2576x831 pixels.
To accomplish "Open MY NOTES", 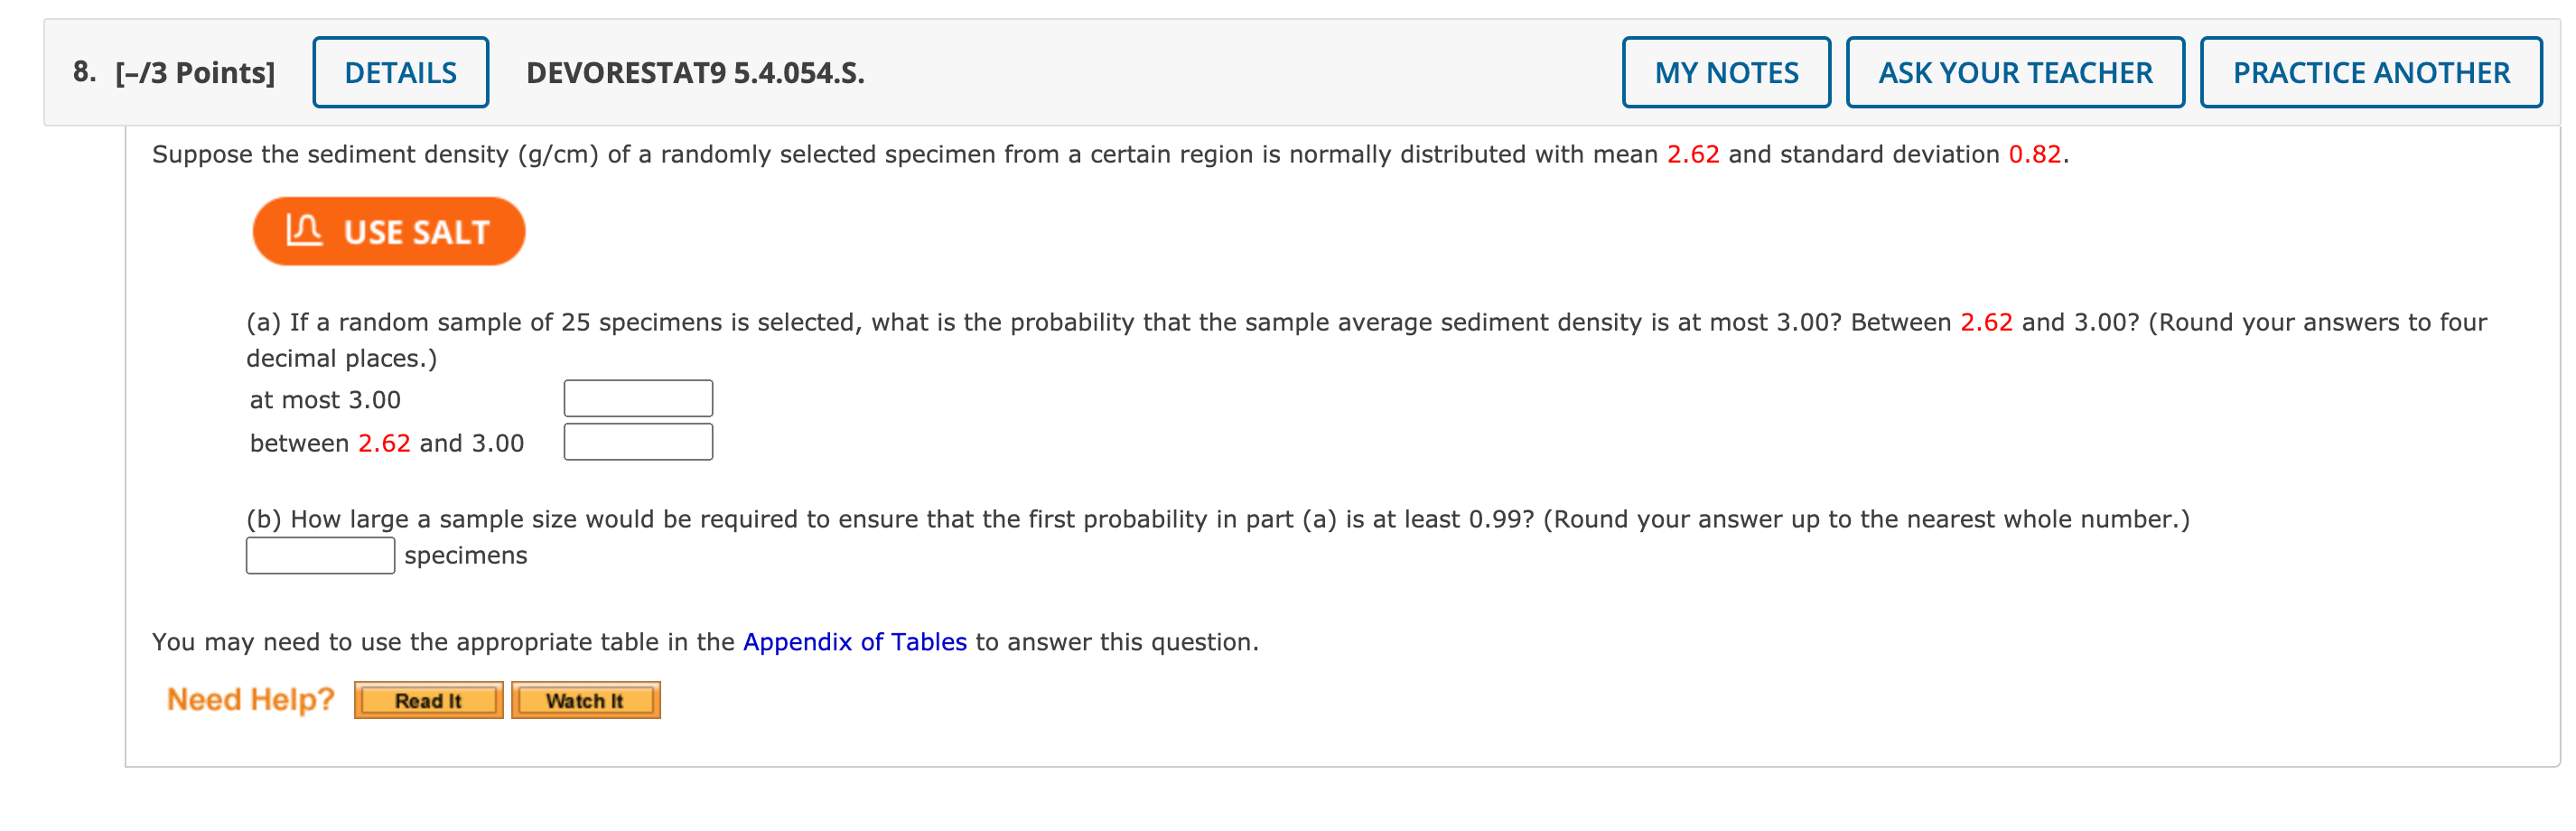I will click(x=1726, y=72).
